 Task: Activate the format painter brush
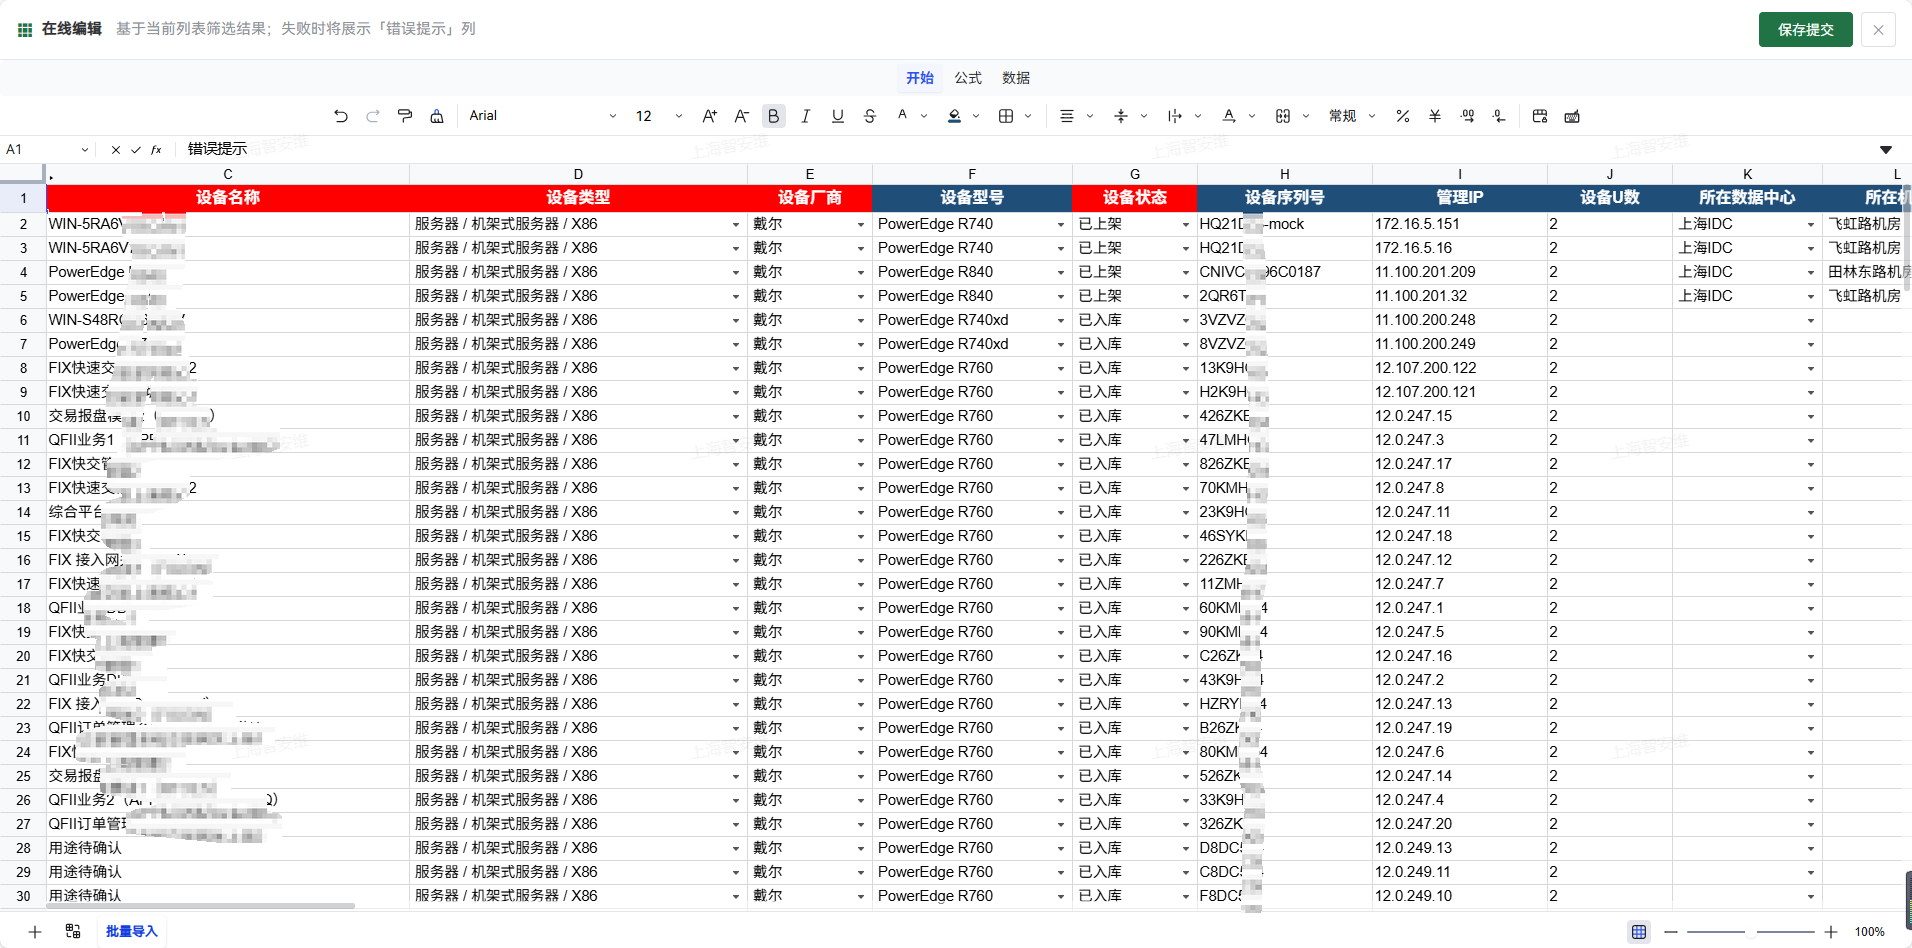(405, 116)
